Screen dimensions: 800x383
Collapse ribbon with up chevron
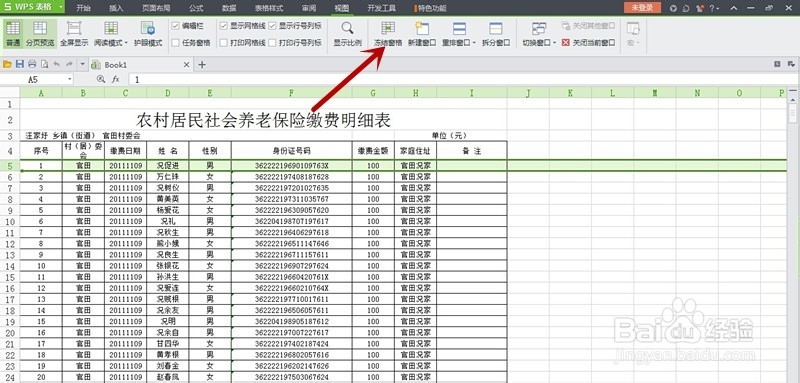click(x=734, y=8)
